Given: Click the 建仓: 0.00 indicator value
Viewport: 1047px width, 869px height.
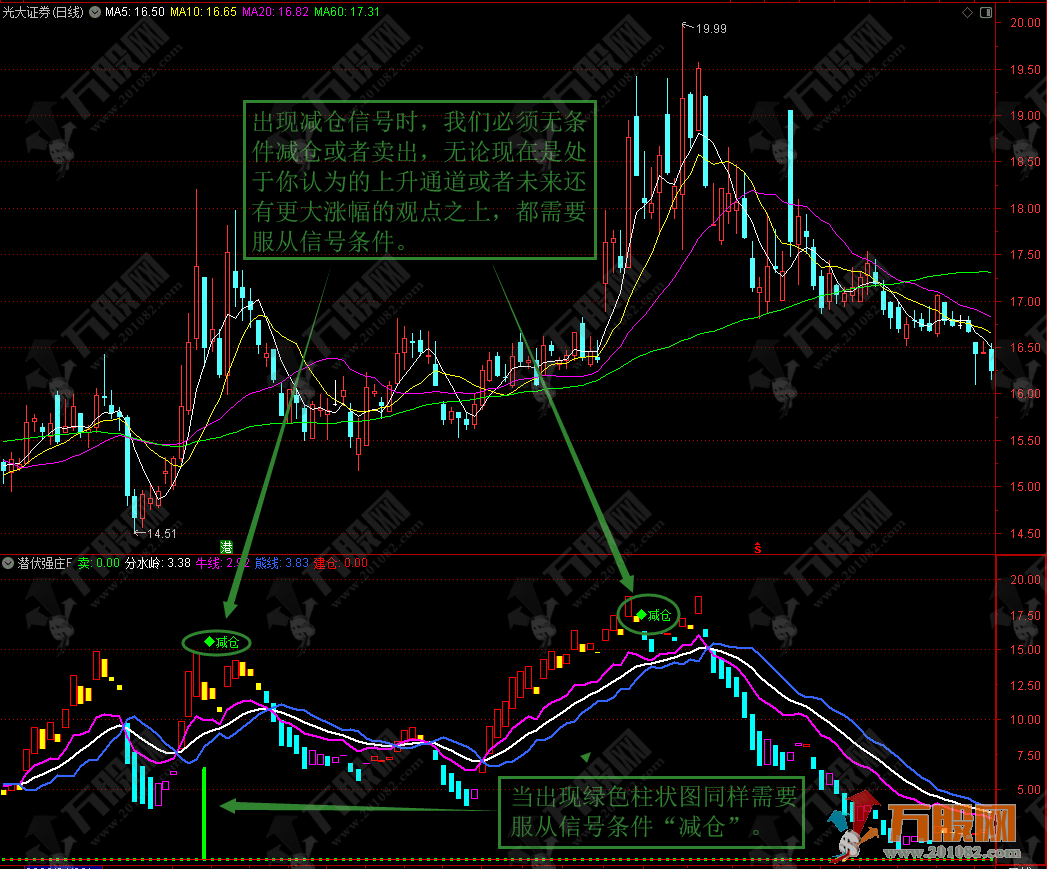Looking at the screenshot, I should tap(341, 563).
